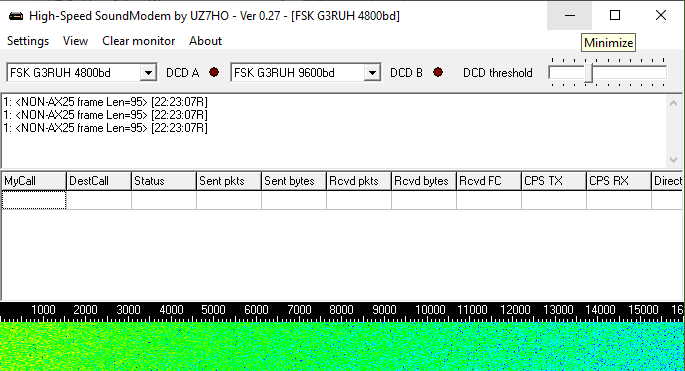Click the MyCall column header
This screenshot has height=371, width=685.
click(x=34, y=181)
